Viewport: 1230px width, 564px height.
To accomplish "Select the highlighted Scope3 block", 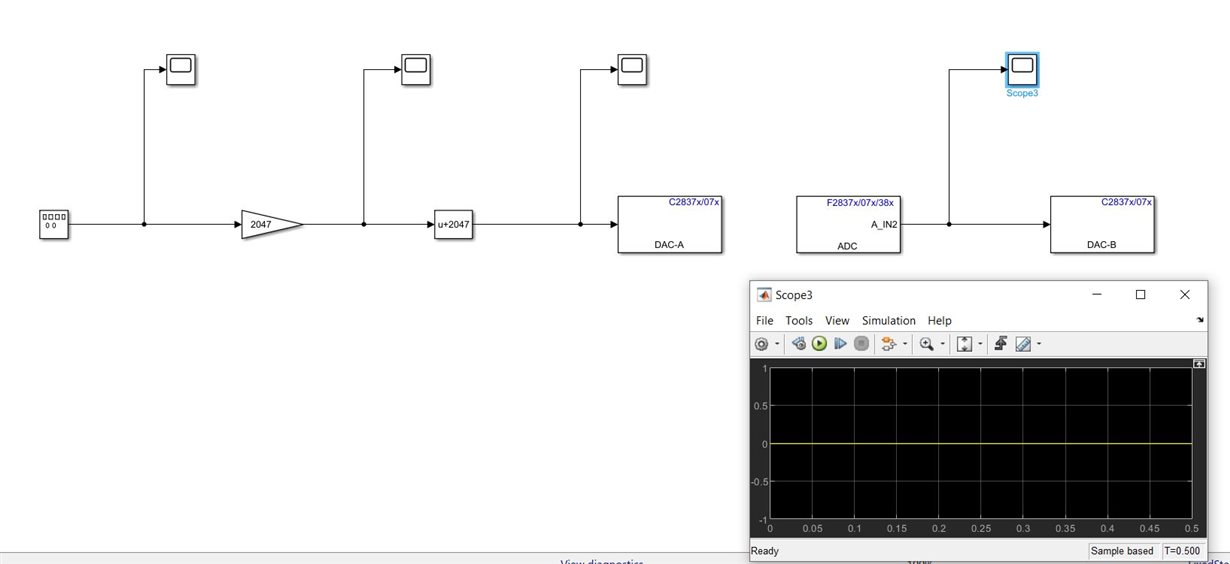I will (x=1021, y=70).
